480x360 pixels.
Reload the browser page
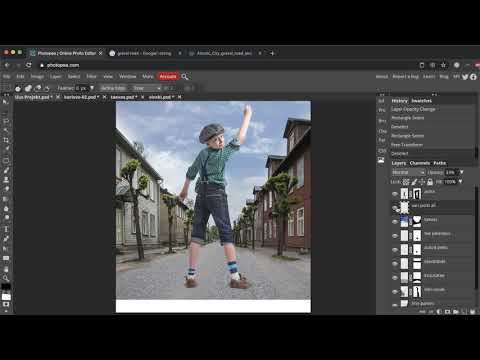pyautogui.click(x=28, y=65)
